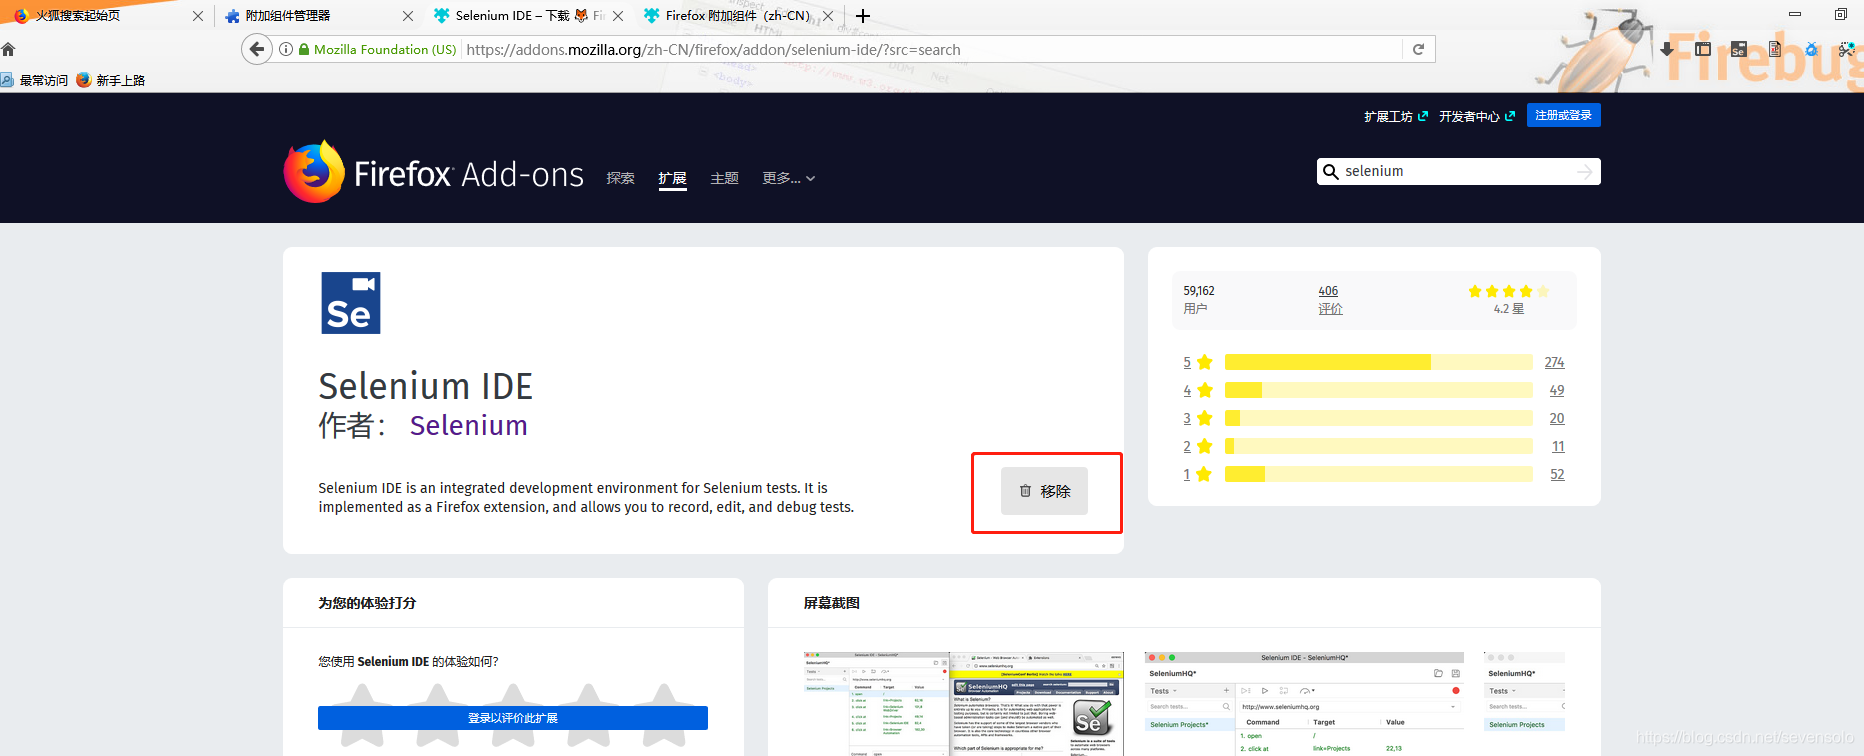Click the 4-star rating bar
Screen dimensions: 1864x756
pyautogui.click(x=1379, y=390)
